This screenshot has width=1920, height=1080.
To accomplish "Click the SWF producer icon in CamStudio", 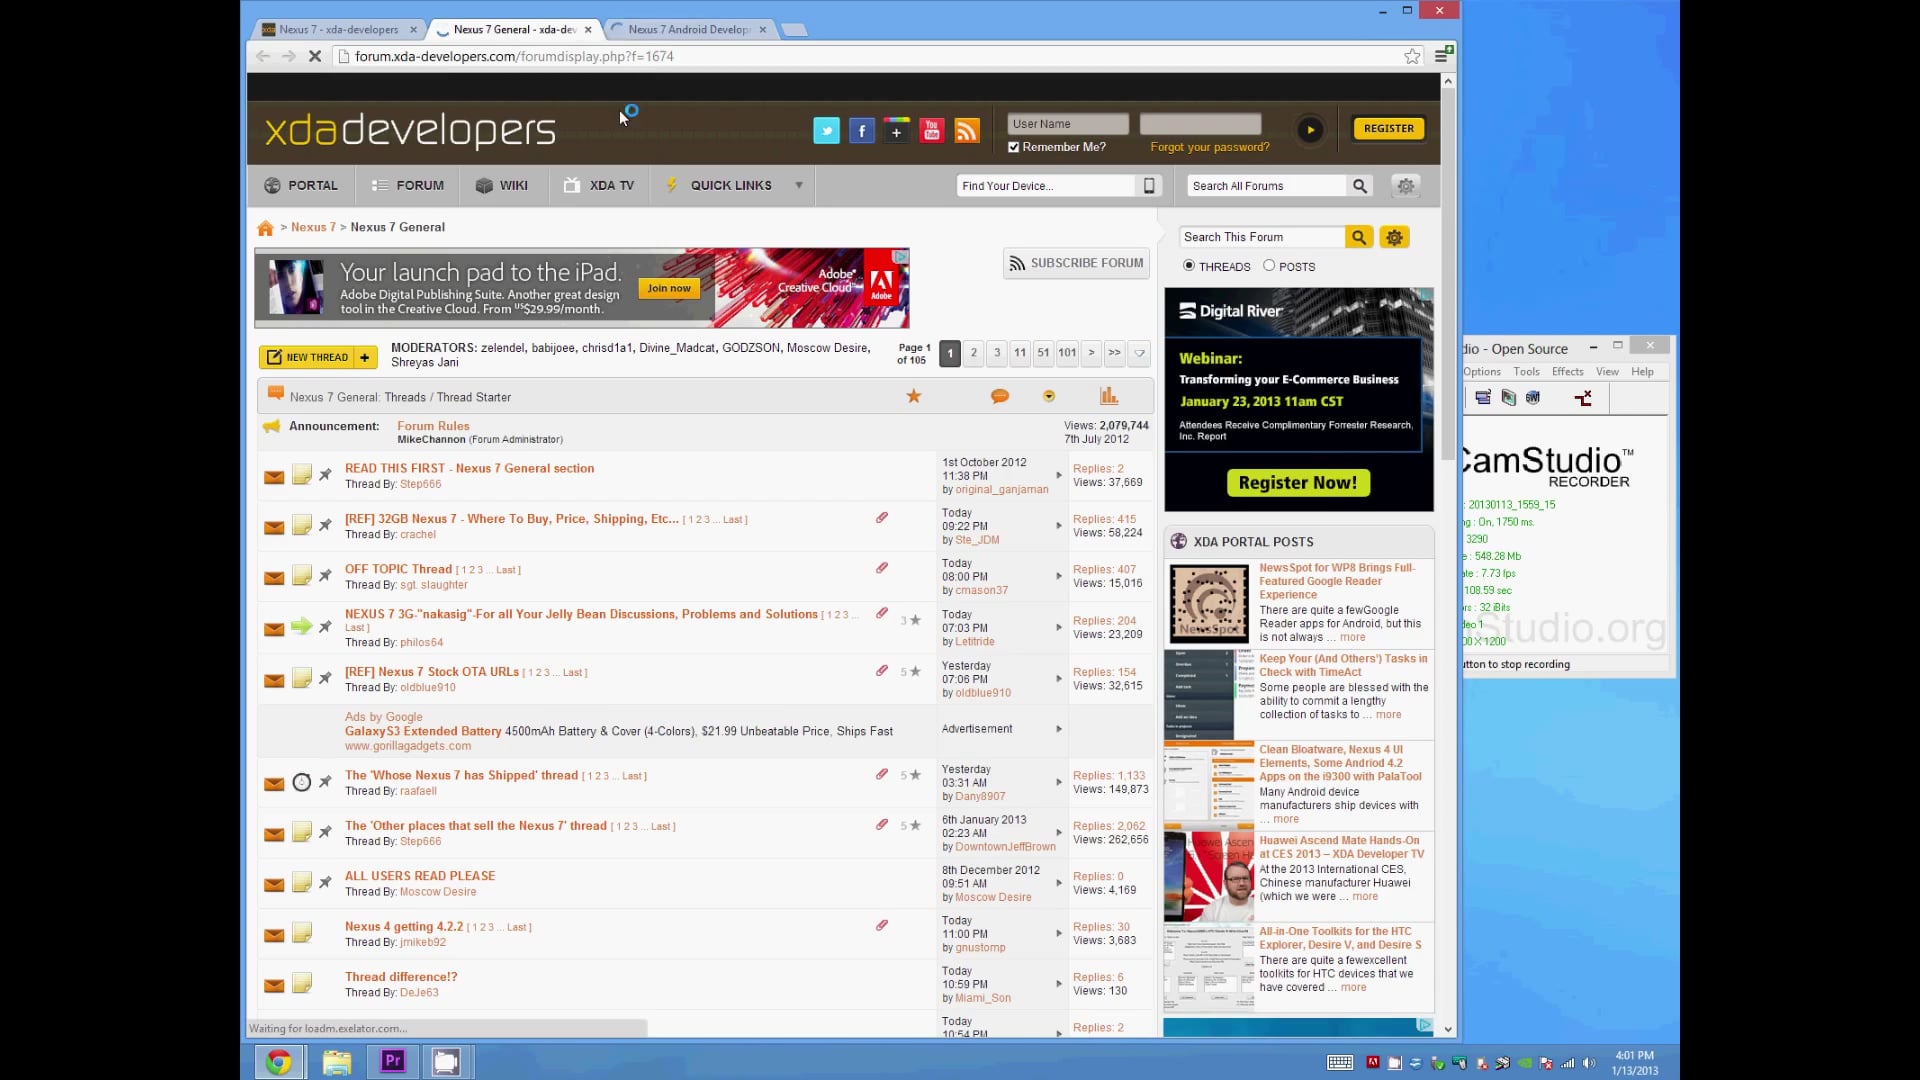I will tap(1533, 398).
